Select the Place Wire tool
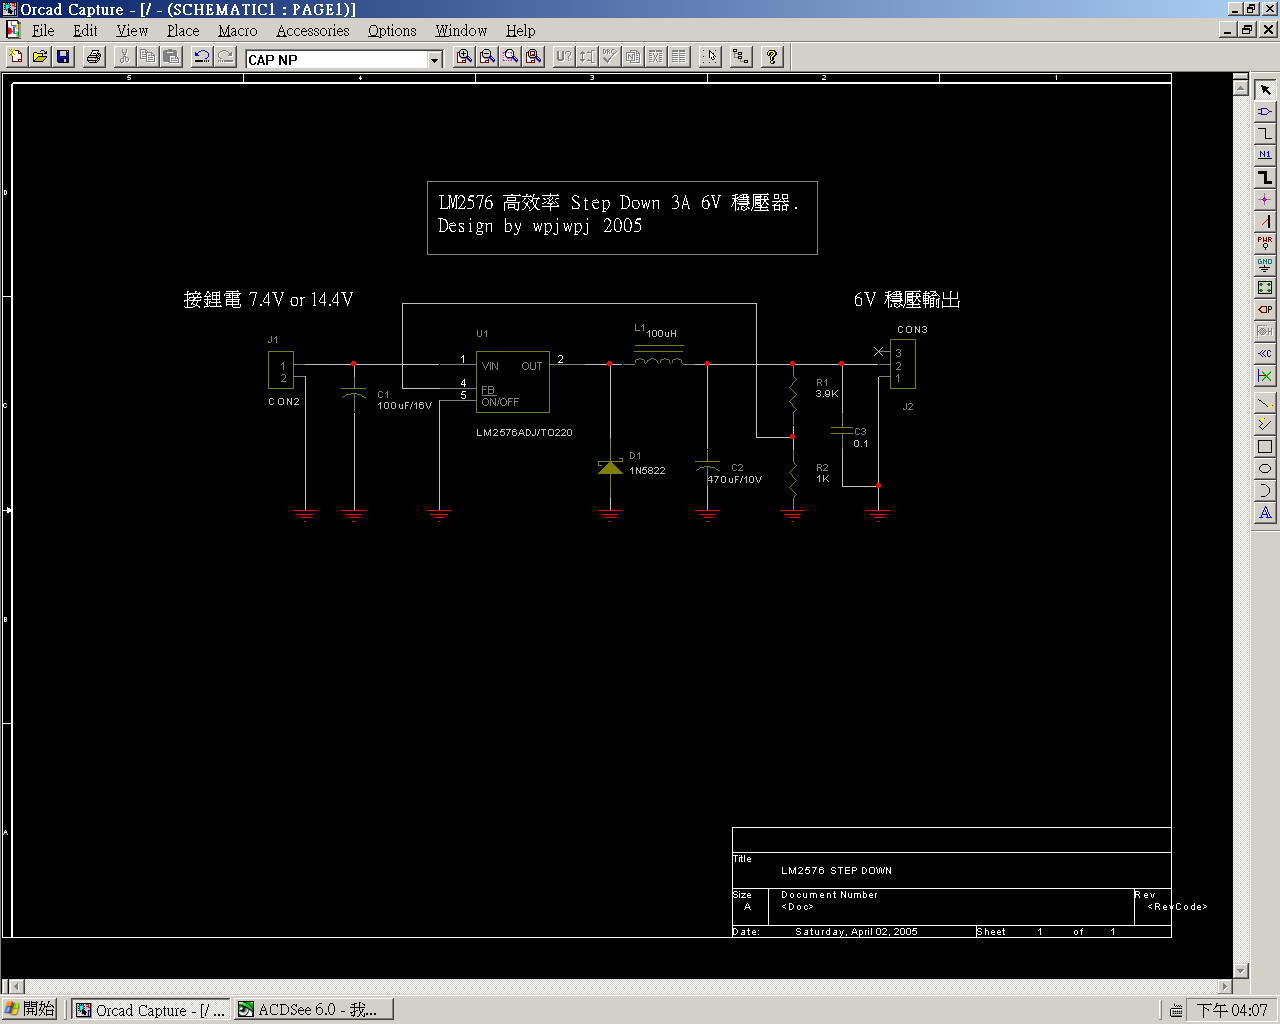1280x1024 pixels. tap(1264, 134)
